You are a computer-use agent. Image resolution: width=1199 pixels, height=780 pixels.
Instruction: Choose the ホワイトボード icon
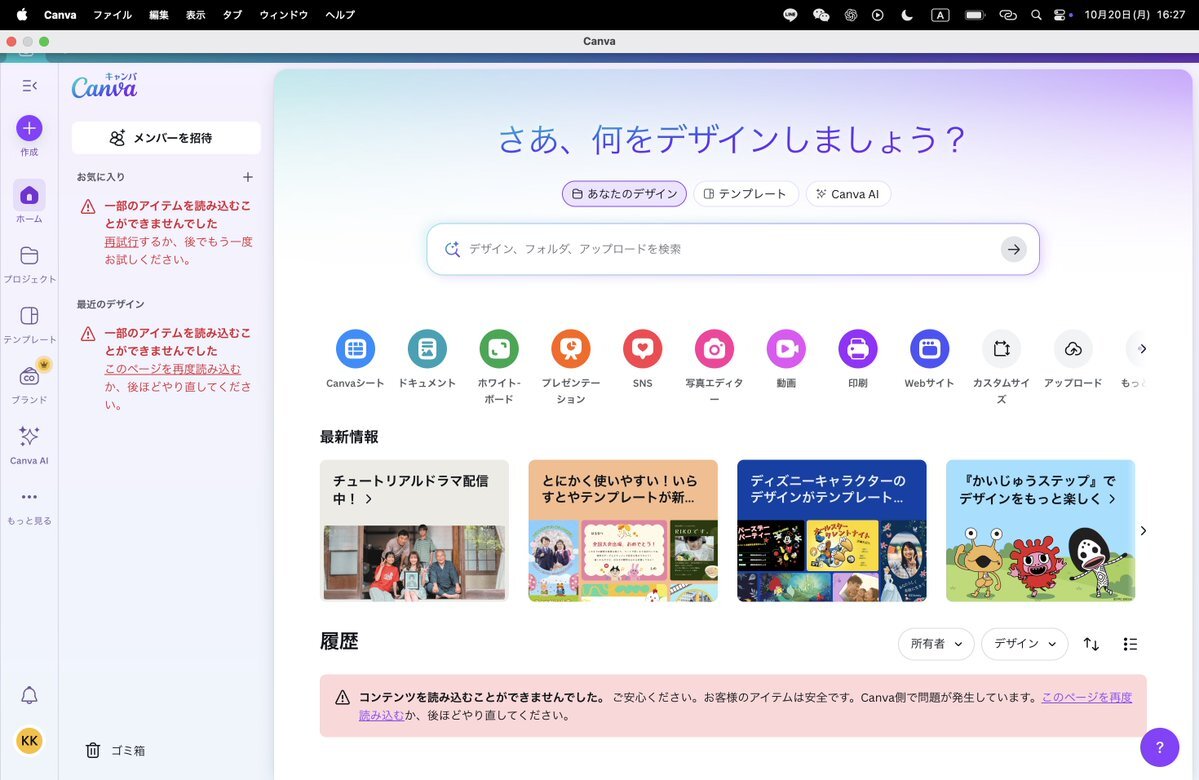(x=499, y=349)
